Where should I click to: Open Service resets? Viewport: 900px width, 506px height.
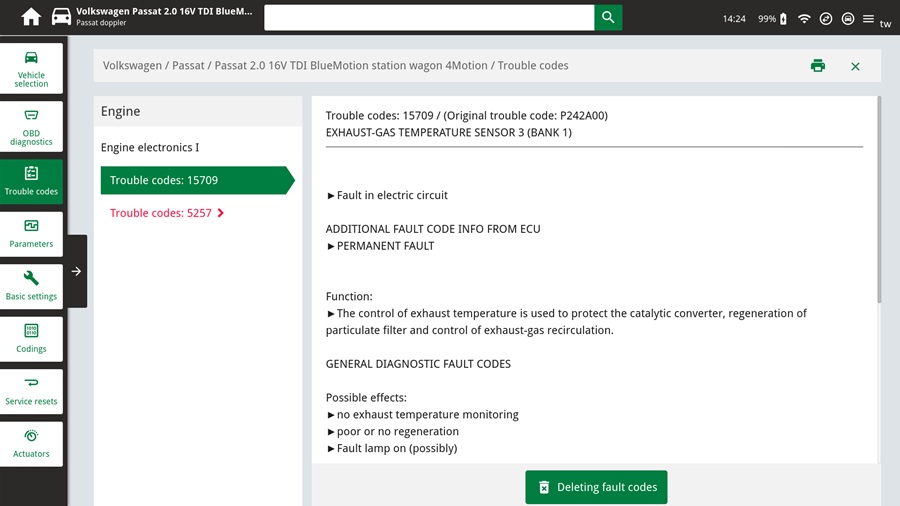click(31, 390)
